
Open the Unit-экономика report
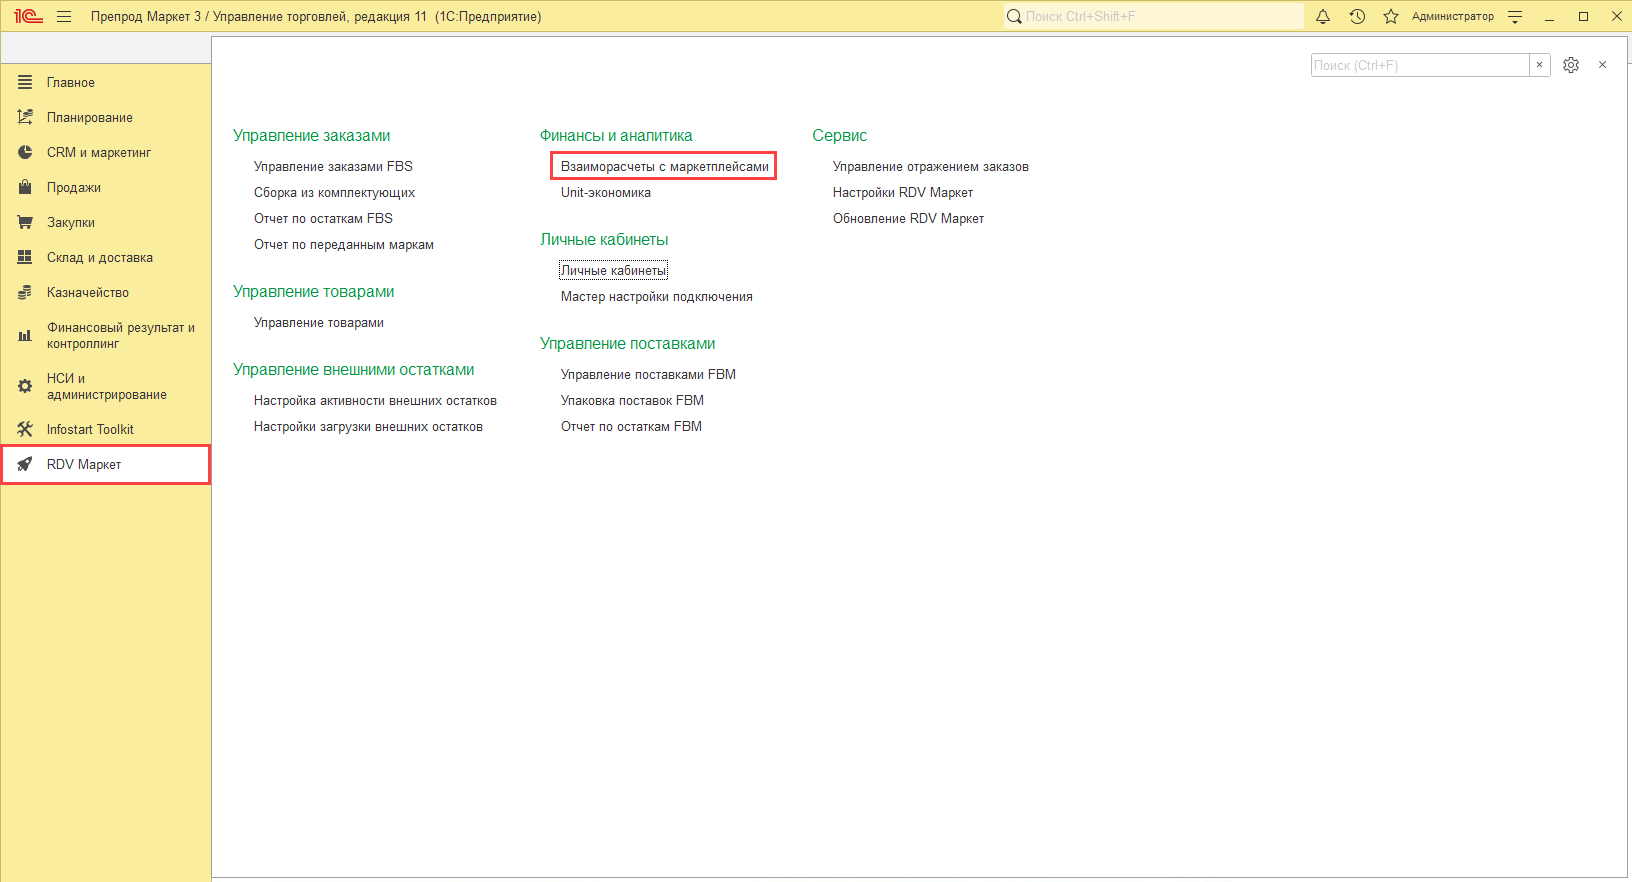(x=605, y=193)
